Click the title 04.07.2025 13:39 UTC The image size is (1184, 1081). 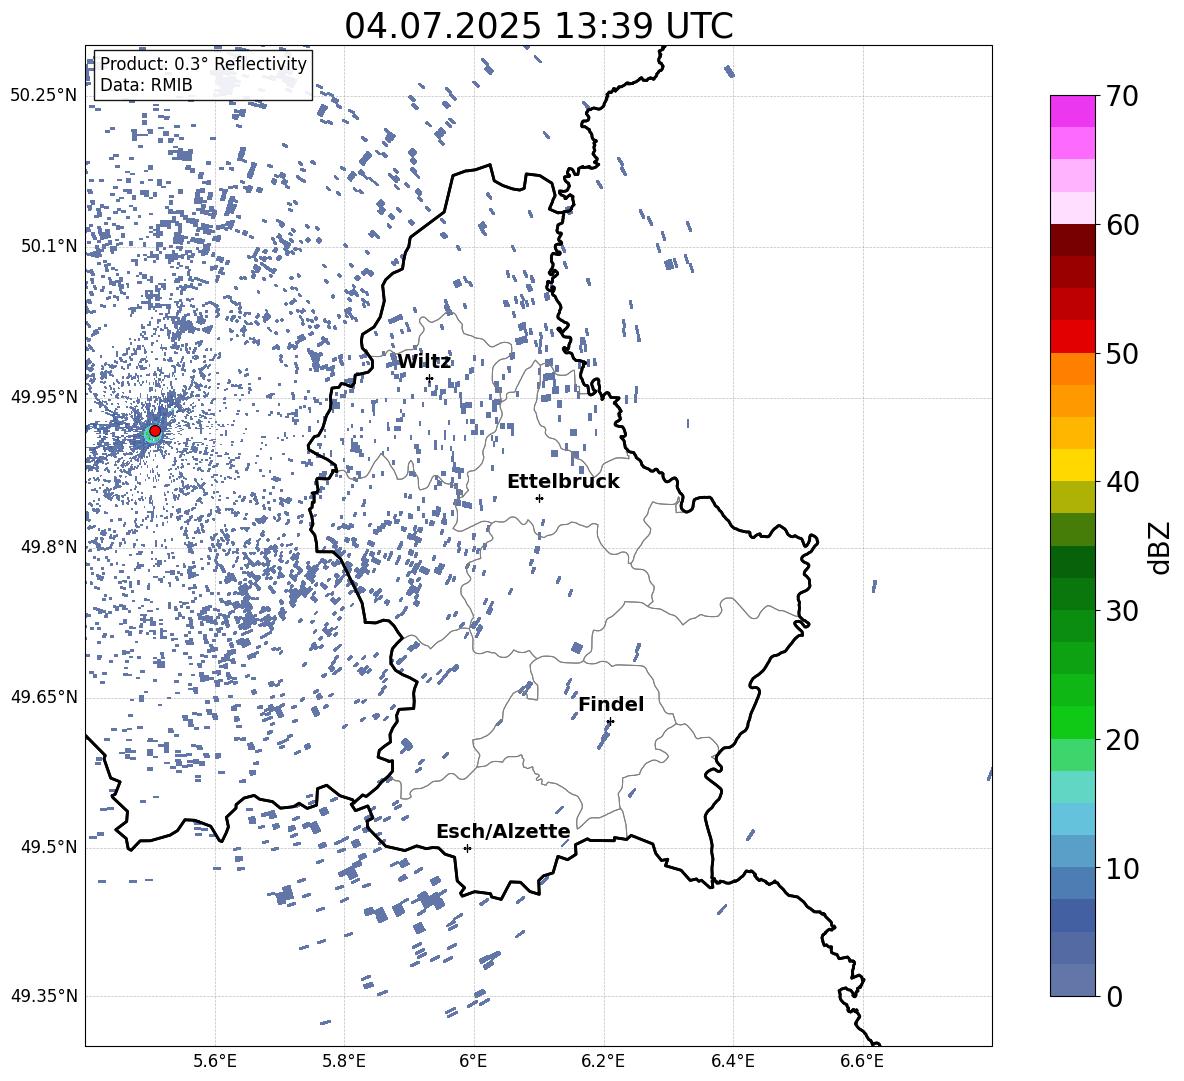[x=538, y=26]
